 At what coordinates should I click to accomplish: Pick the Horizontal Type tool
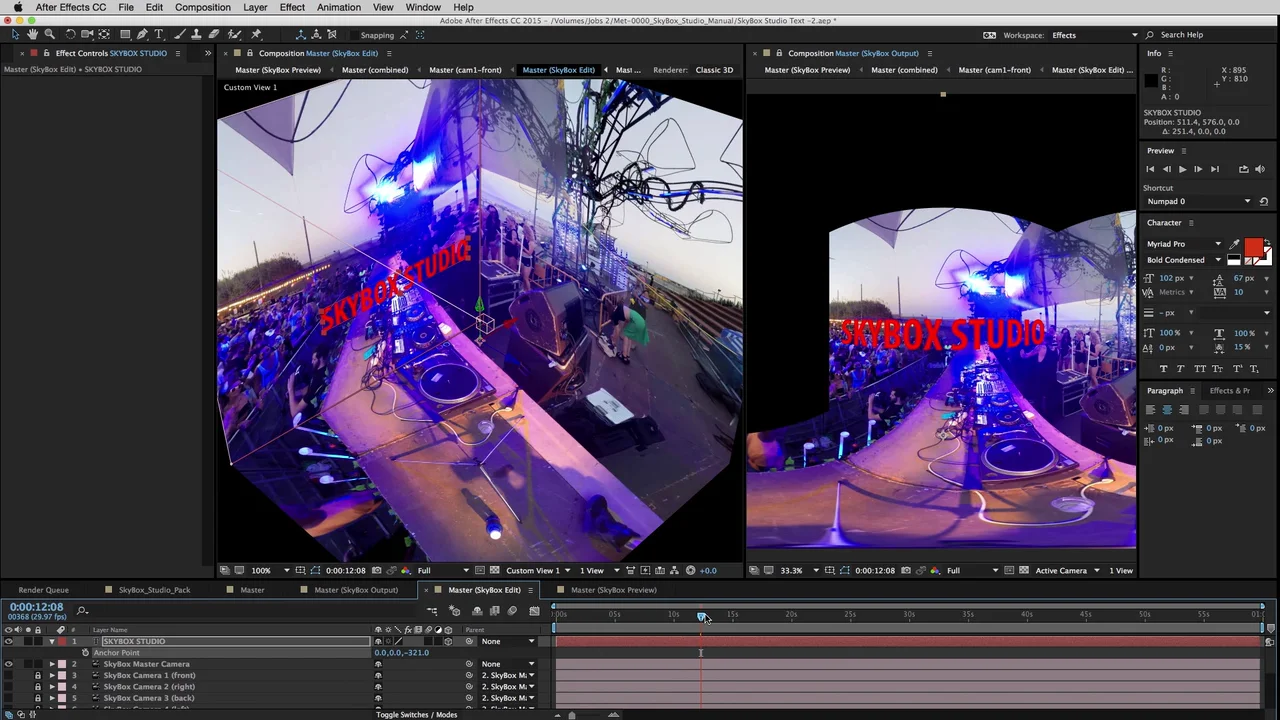click(x=159, y=35)
